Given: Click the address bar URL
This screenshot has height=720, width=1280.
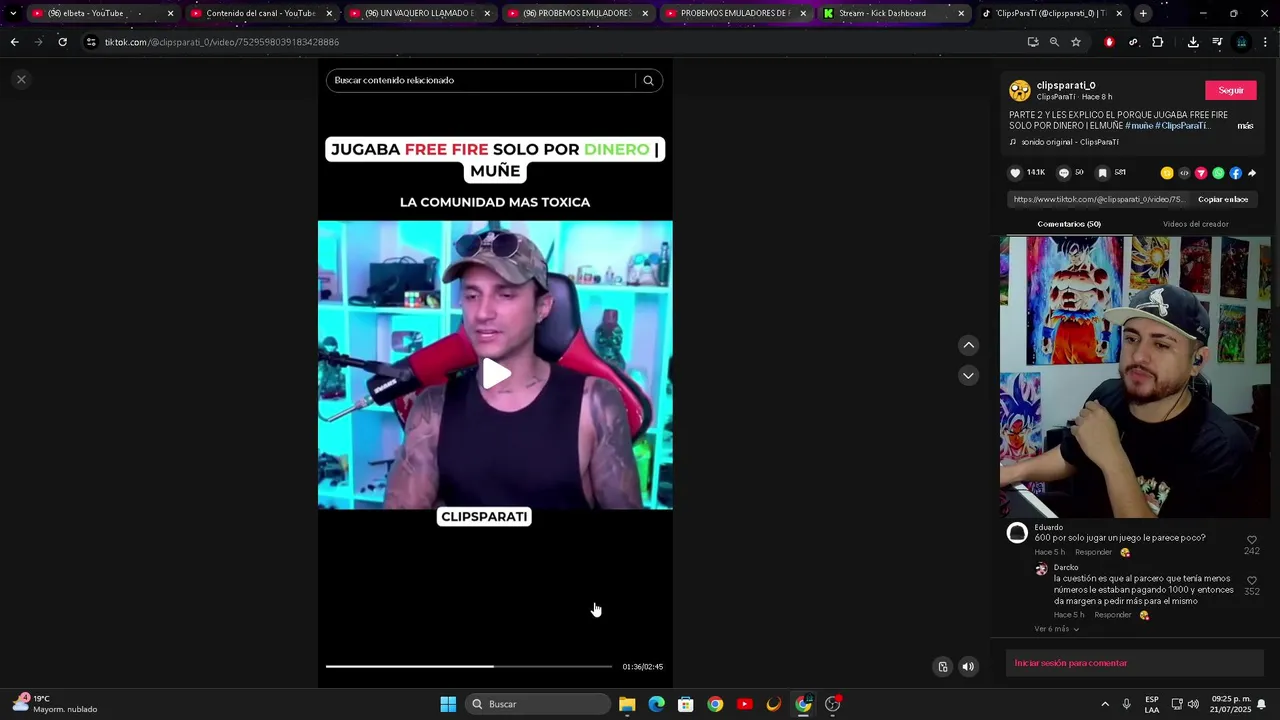Looking at the screenshot, I should pos(222,42).
